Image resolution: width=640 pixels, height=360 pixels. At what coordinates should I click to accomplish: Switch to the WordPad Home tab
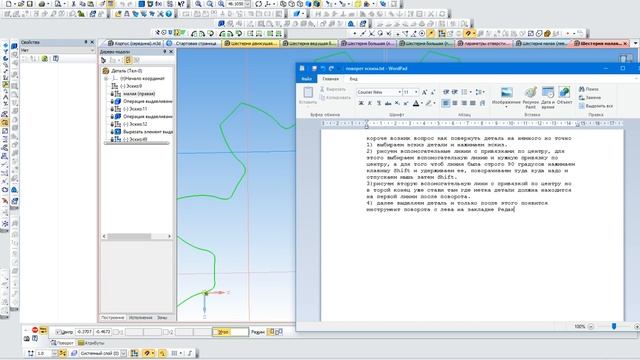point(330,79)
